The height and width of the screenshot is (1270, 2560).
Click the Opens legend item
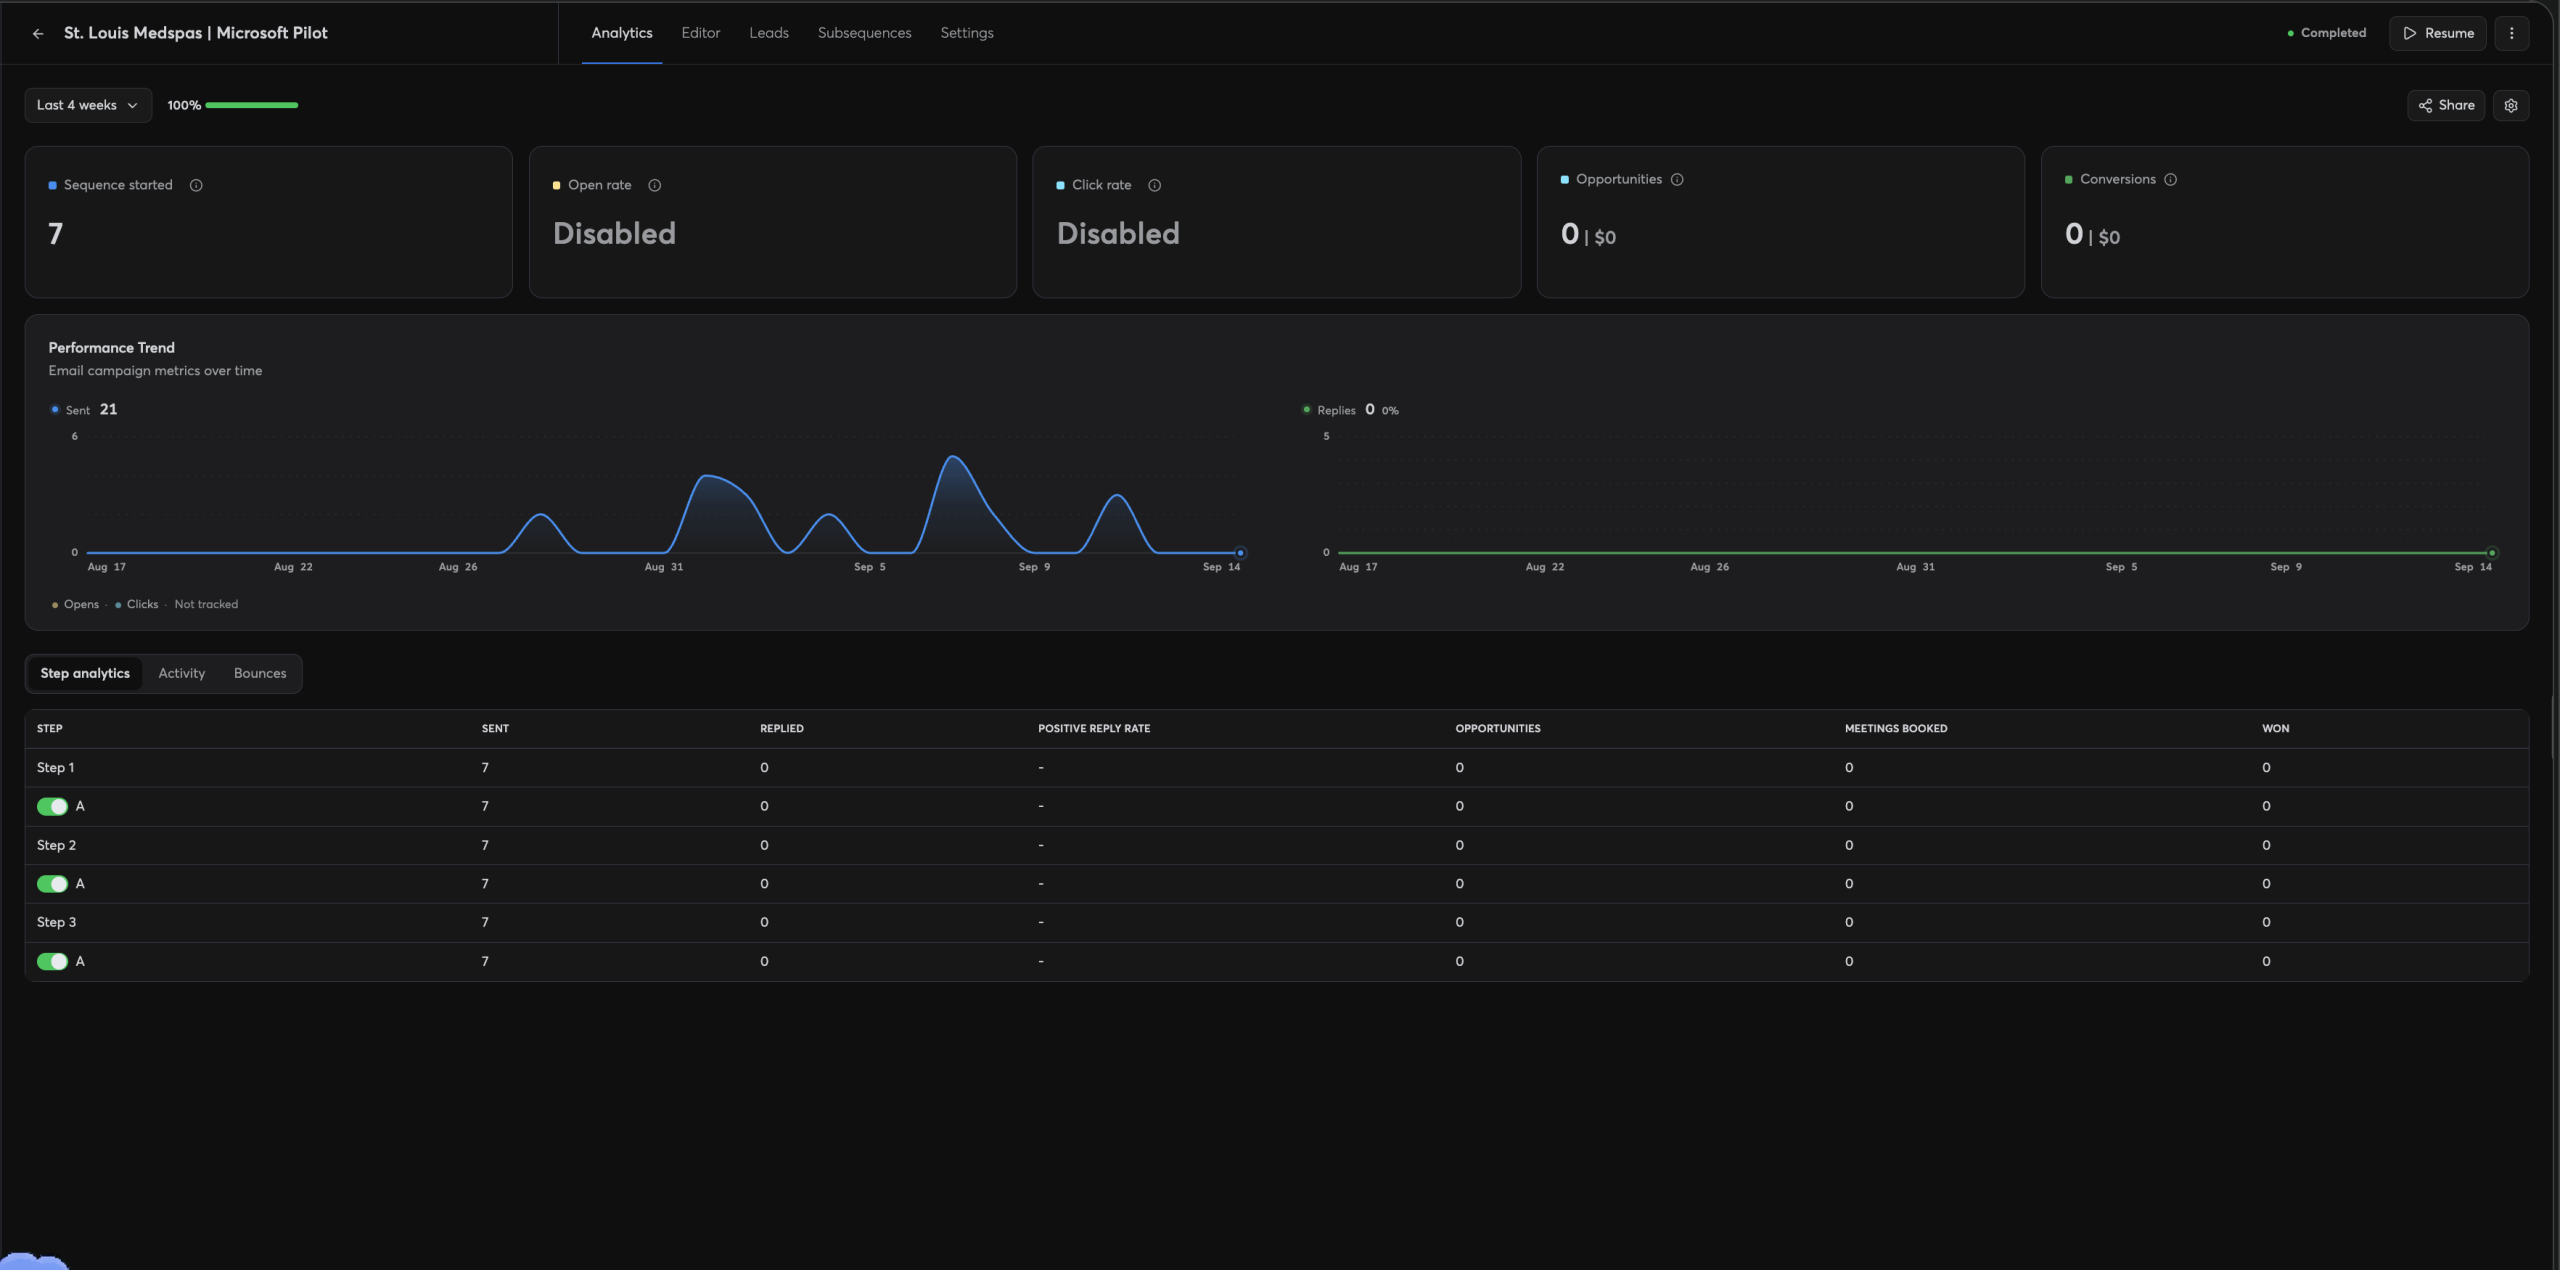[x=75, y=604]
